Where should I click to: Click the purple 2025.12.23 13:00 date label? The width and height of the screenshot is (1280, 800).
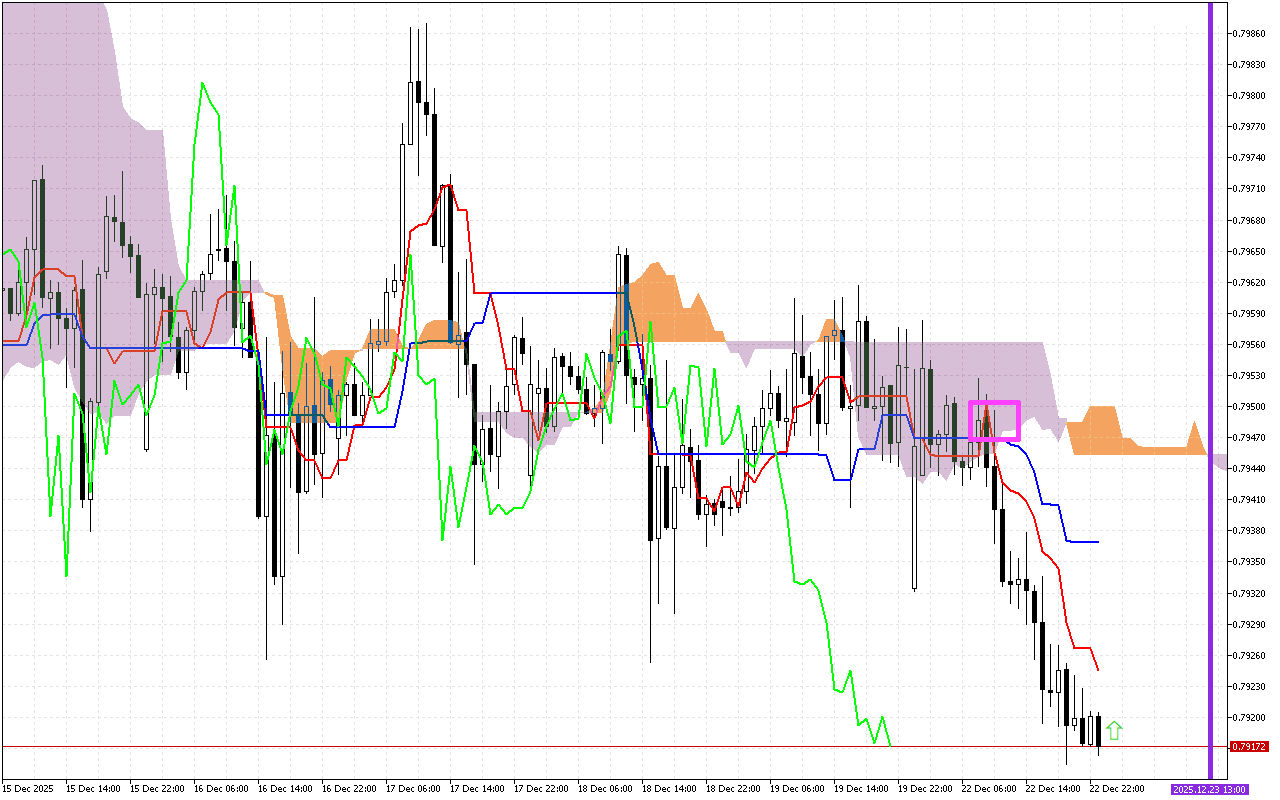(1209, 789)
